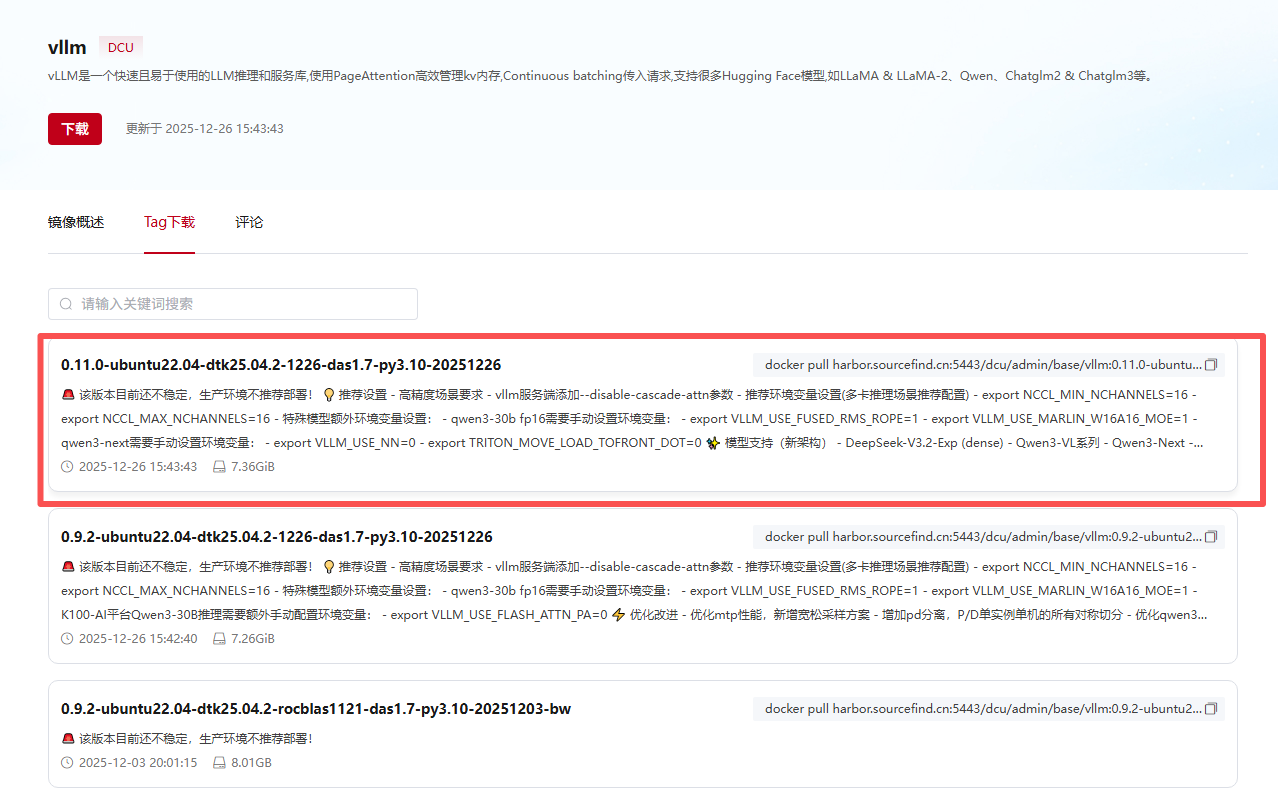Click the vLLM description paragraph under the title

tap(602, 76)
